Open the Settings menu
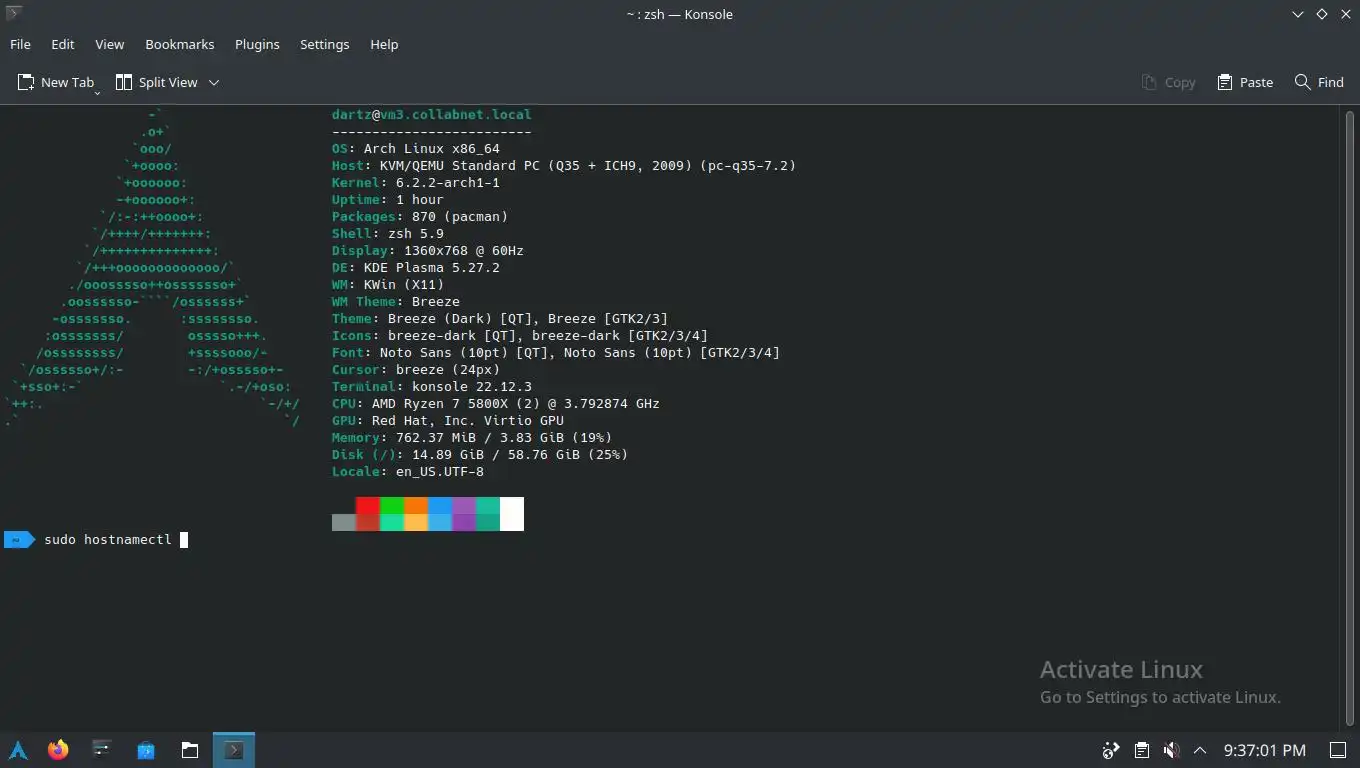Screen dimensions: 1360x768 [325, 44]
